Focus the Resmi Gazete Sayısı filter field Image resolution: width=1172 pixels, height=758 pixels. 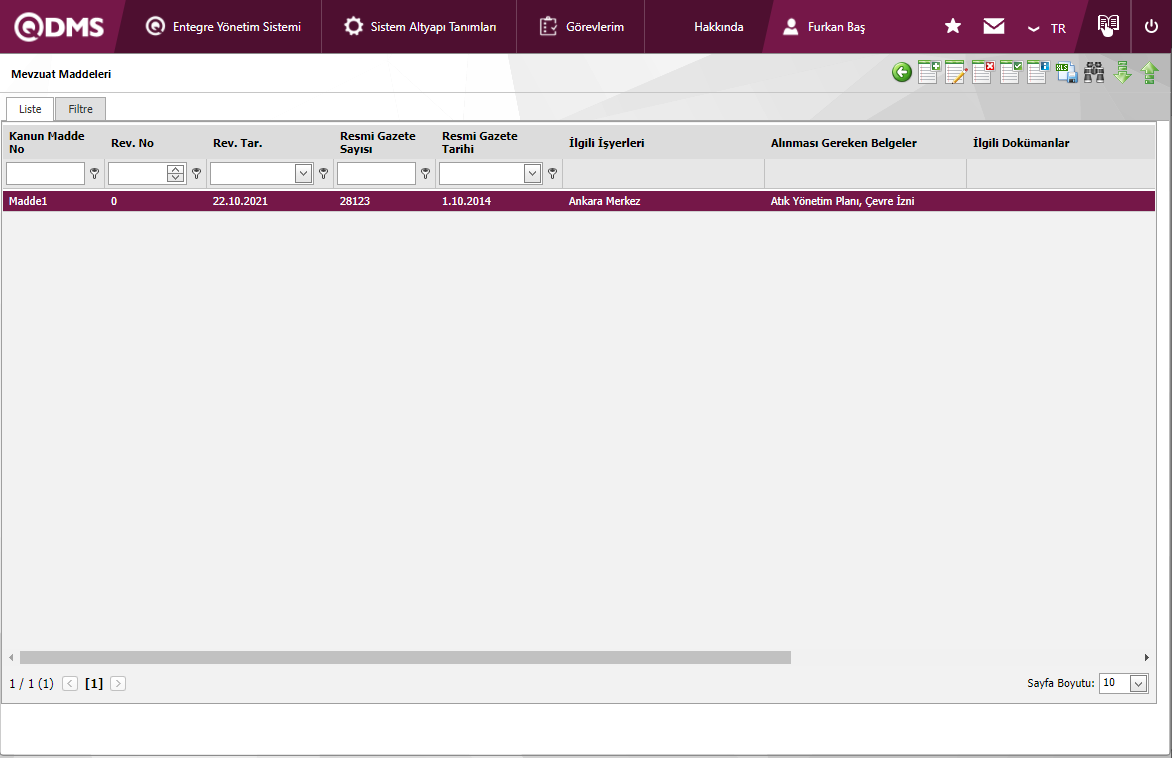[x=376, y=173]
